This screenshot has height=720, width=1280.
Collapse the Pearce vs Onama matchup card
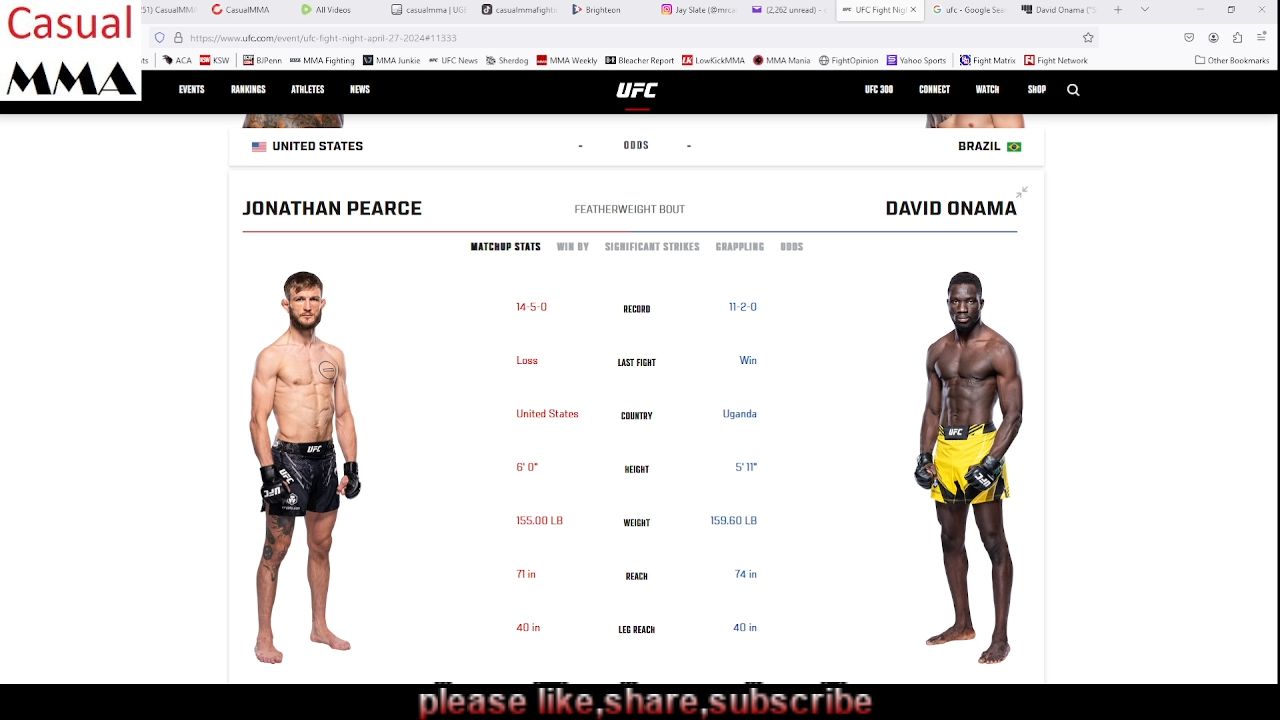pyautogui.click(x=1022, y=191)
